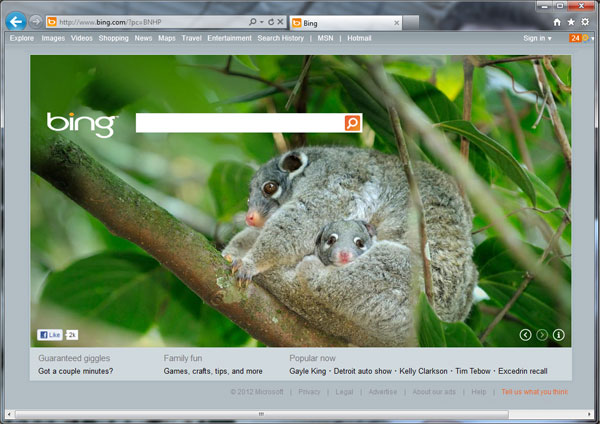Open Gayle King popular search

coord(308,371)
